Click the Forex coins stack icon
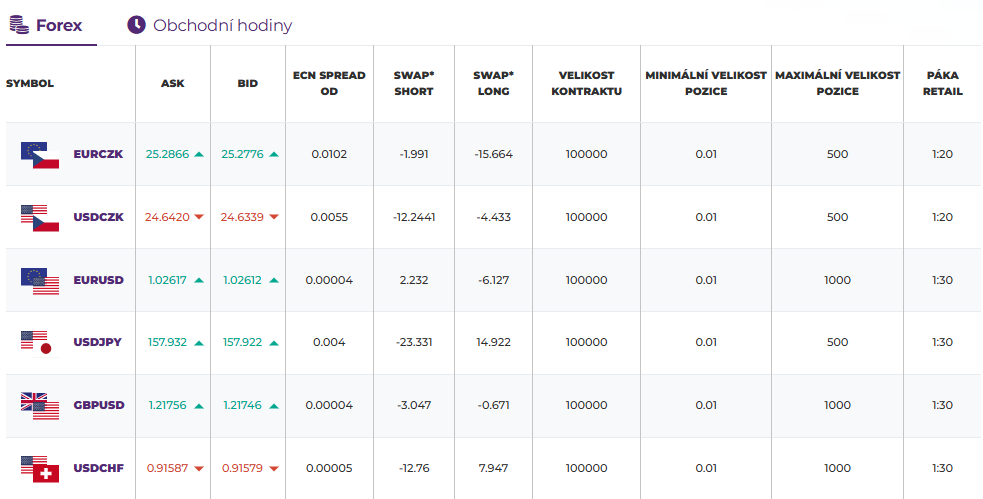The height and width of the screenshot is (499, 983). tap(18, 25)
